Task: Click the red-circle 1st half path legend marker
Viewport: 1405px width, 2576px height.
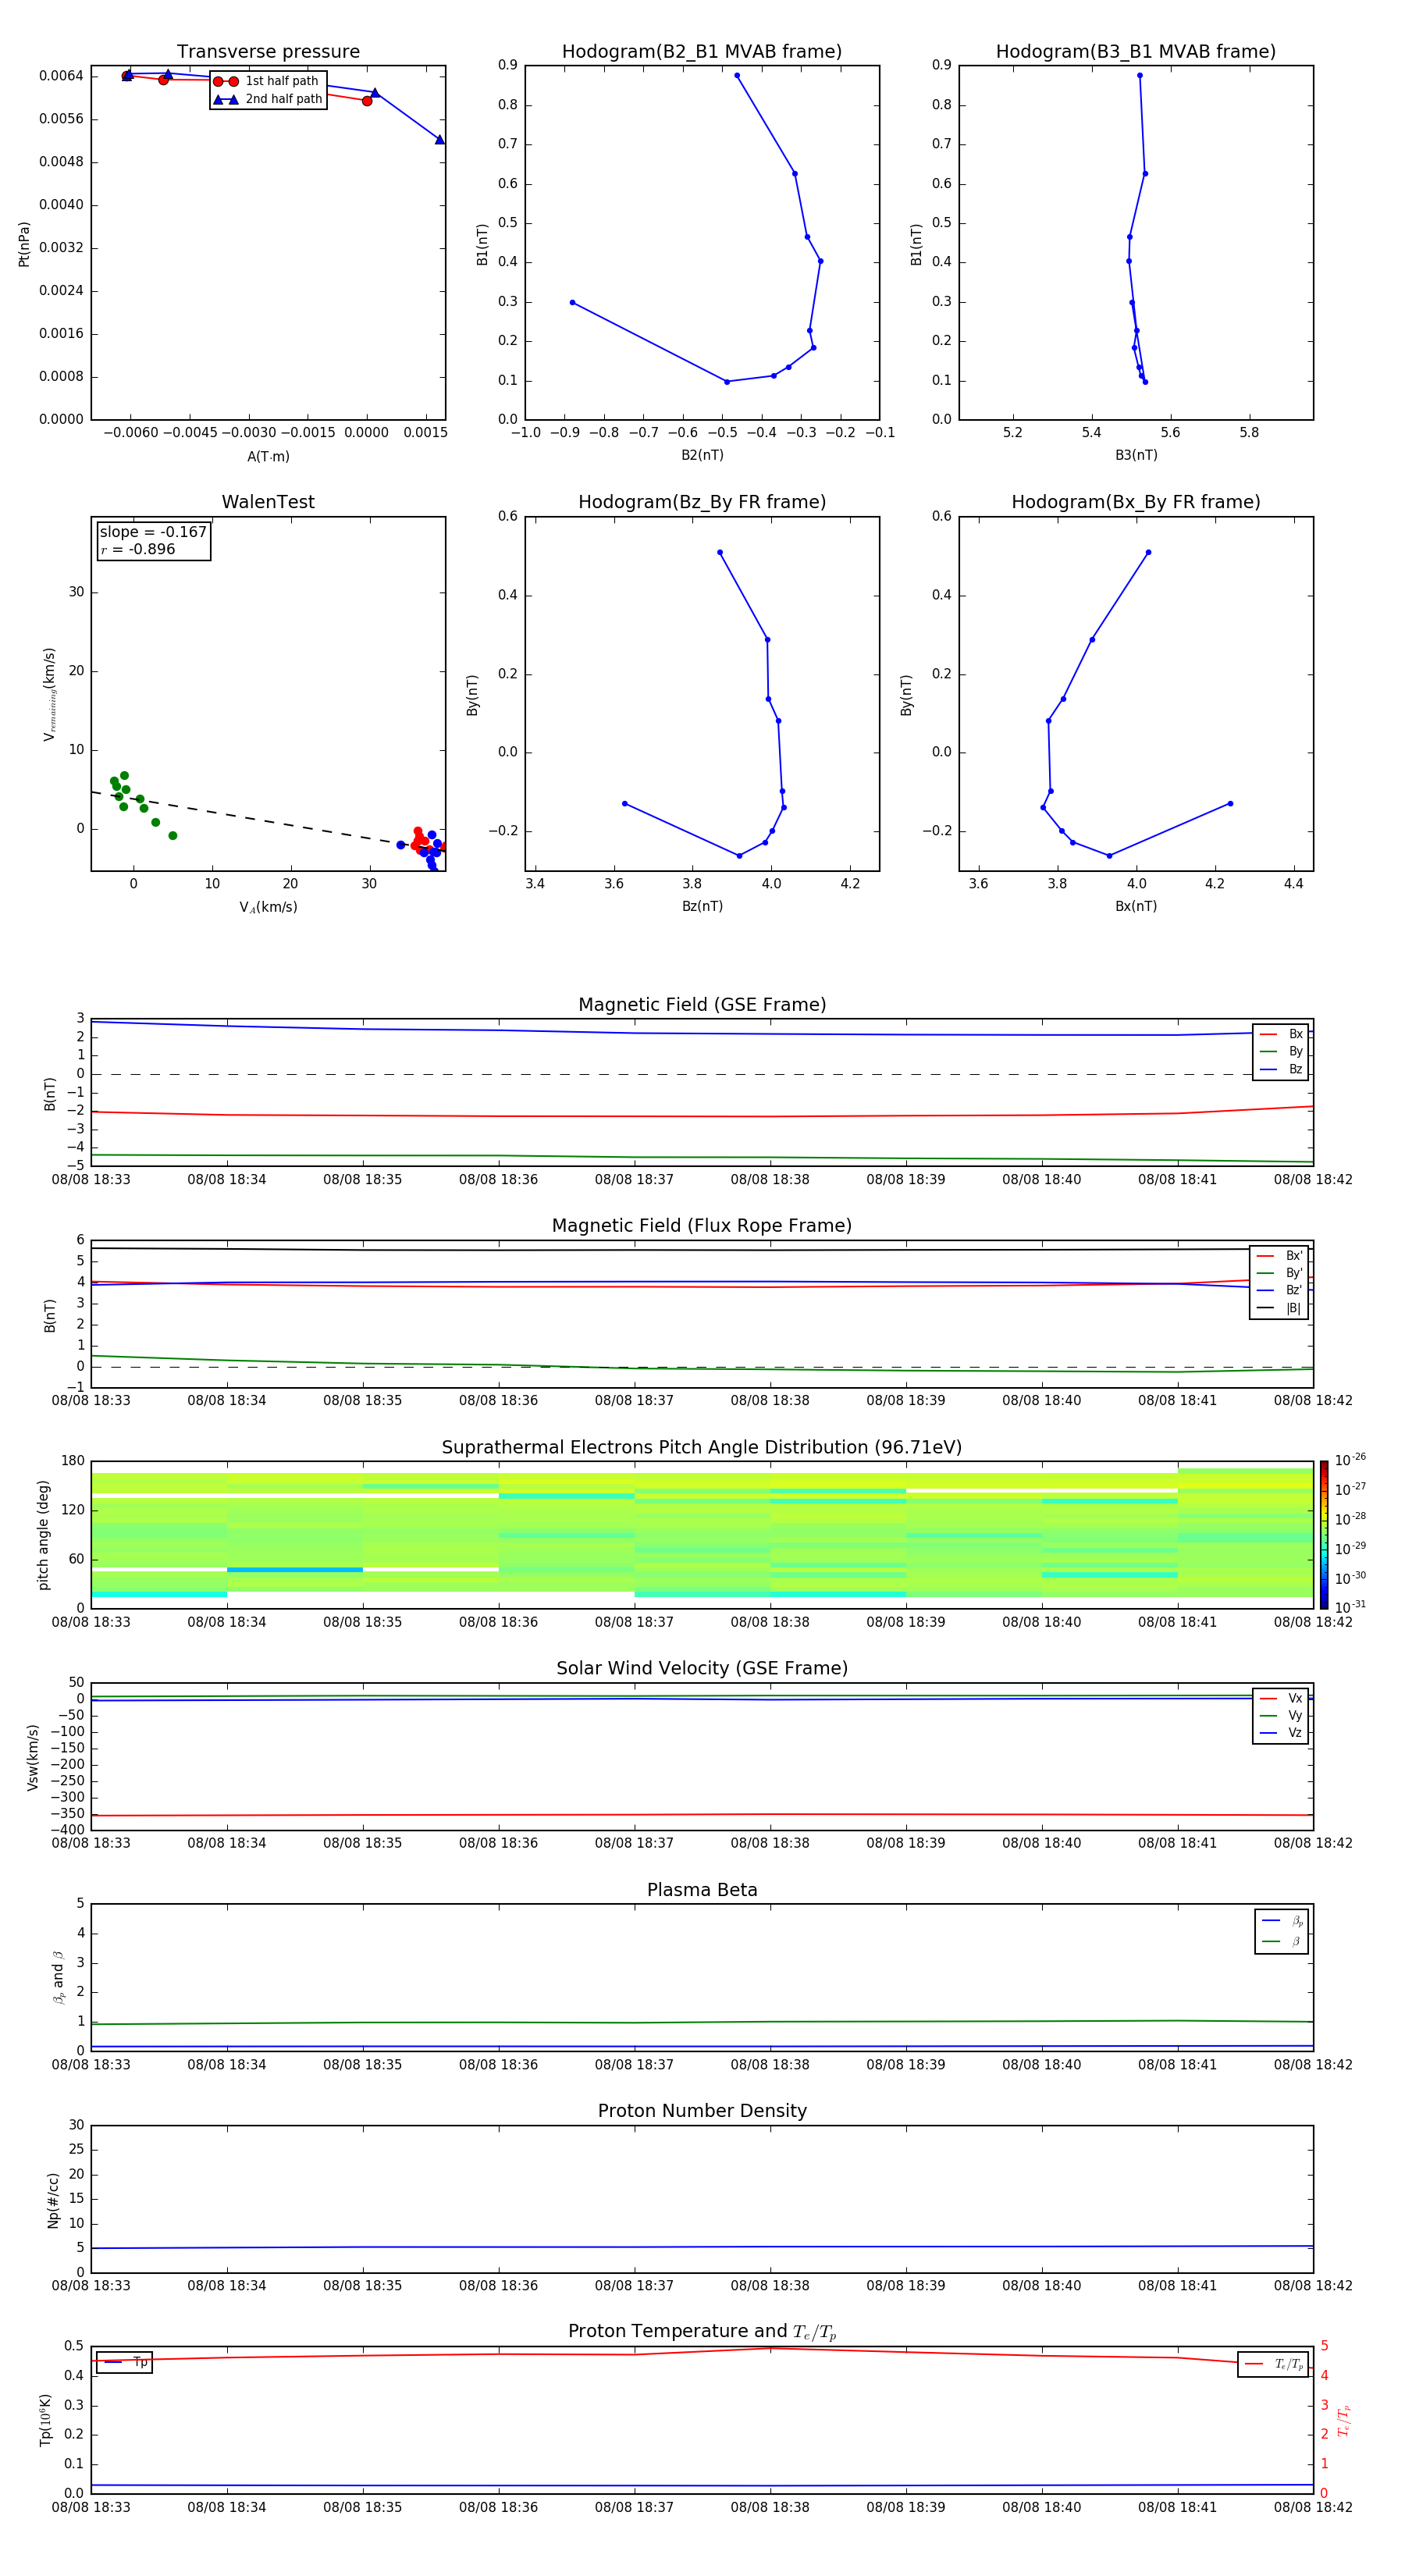Action: [x=226, y=82]
